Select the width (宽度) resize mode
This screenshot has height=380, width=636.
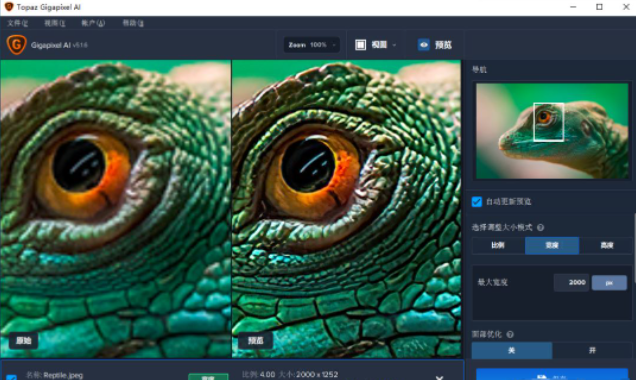pos(552,245)
